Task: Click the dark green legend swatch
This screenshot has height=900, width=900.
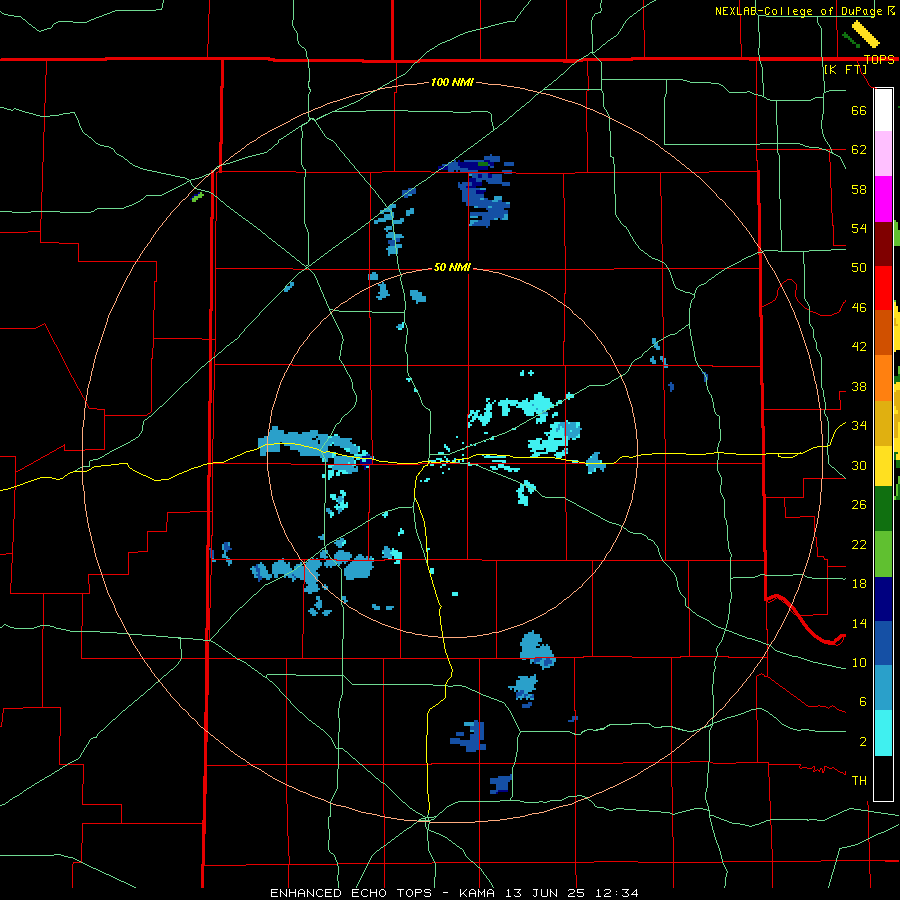Action: 883,509
